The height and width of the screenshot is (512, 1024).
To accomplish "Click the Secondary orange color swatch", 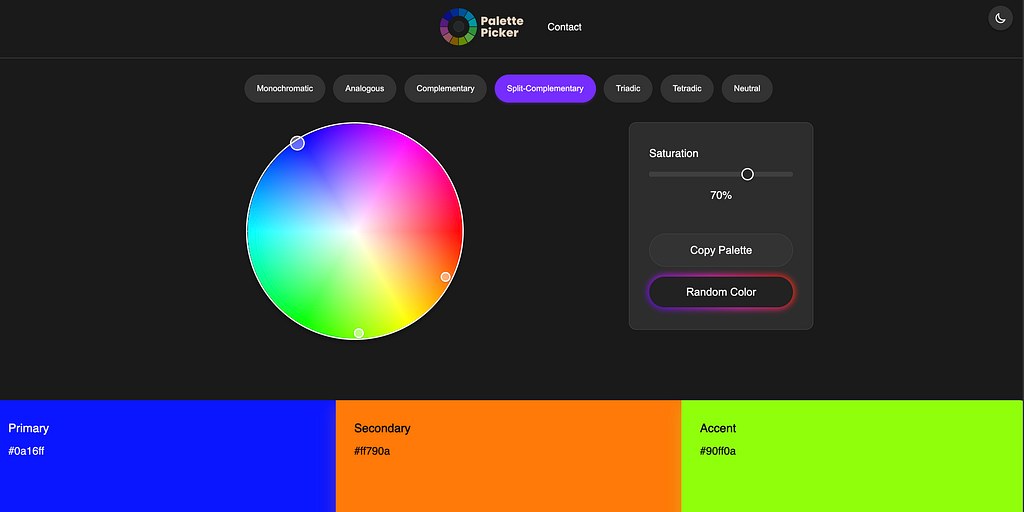I will click(x=508, y=456).
